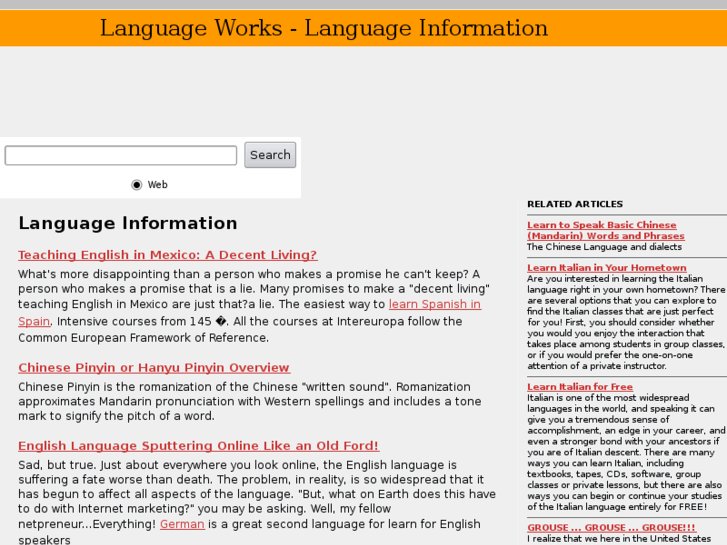Image resolution: width=727 pixels, height=545 pixels.
Task: Click the 'Are you interested in learning' paragraph
Action: [626, 322]
